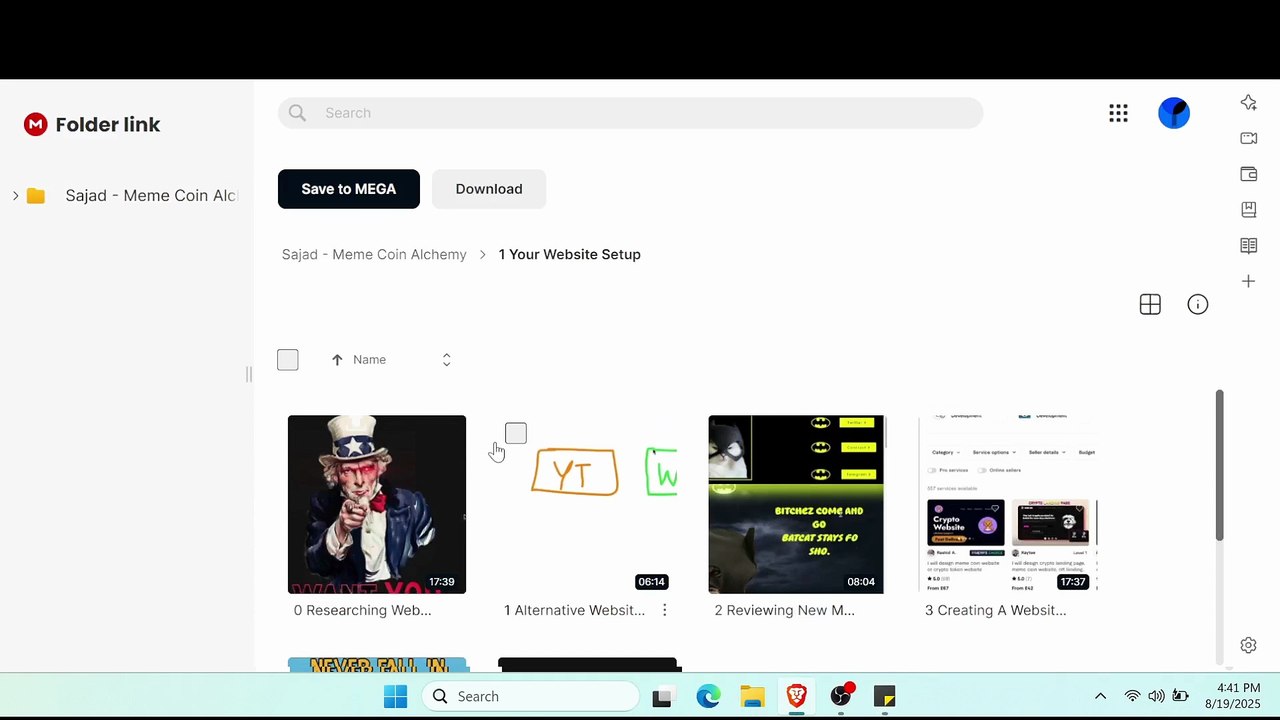Open three-dot menu for 1 Alternative Websit

click(665, 610)
